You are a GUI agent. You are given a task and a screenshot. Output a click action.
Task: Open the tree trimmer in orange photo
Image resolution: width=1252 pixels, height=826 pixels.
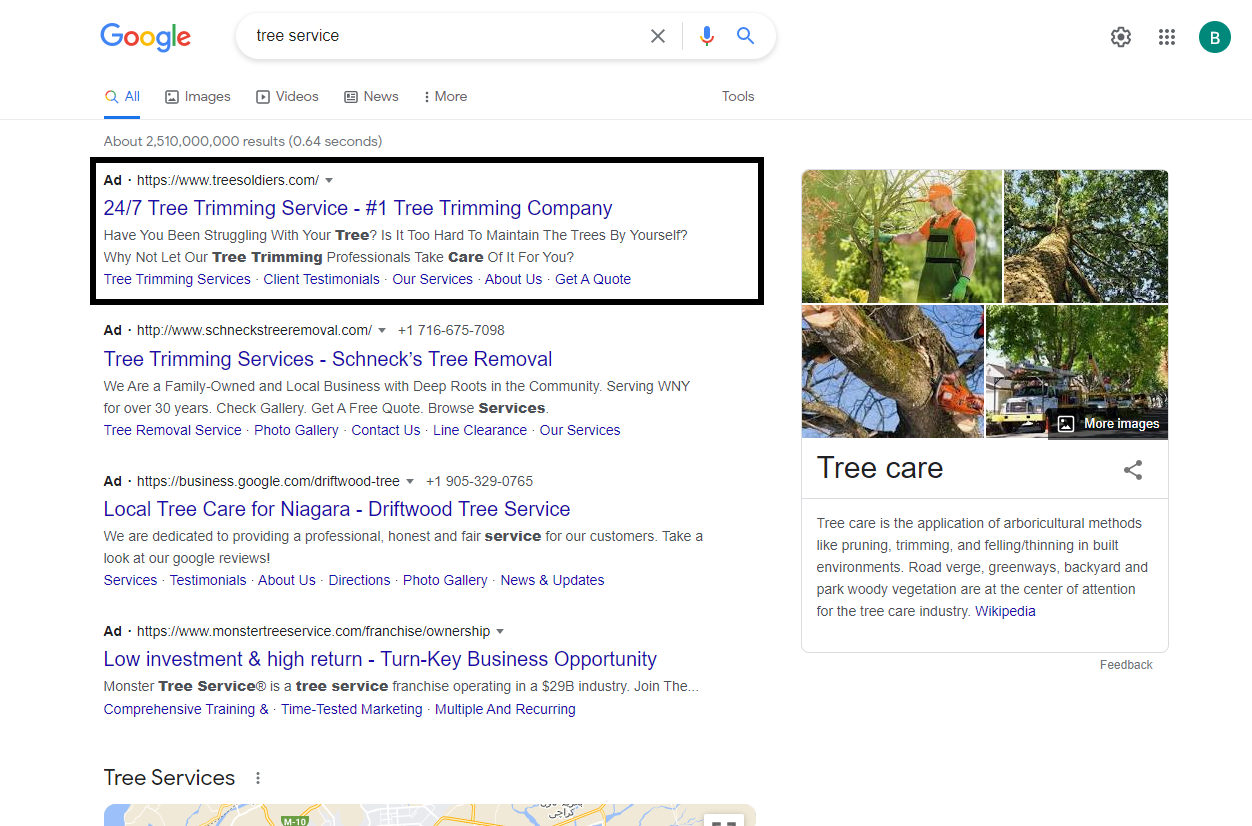coord(902,236)
